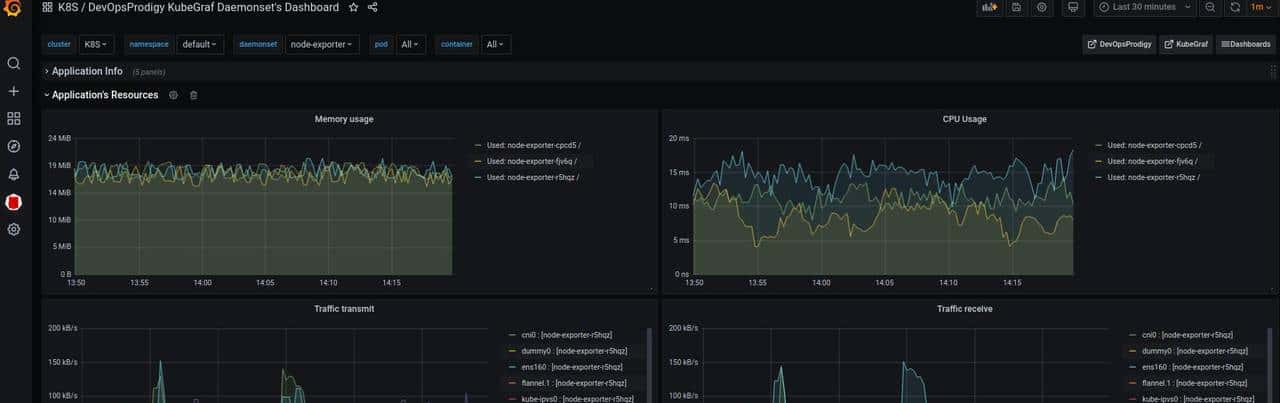Open the Explore compass icon
This screenshot has height=403, width=1280.
(14, 146)
